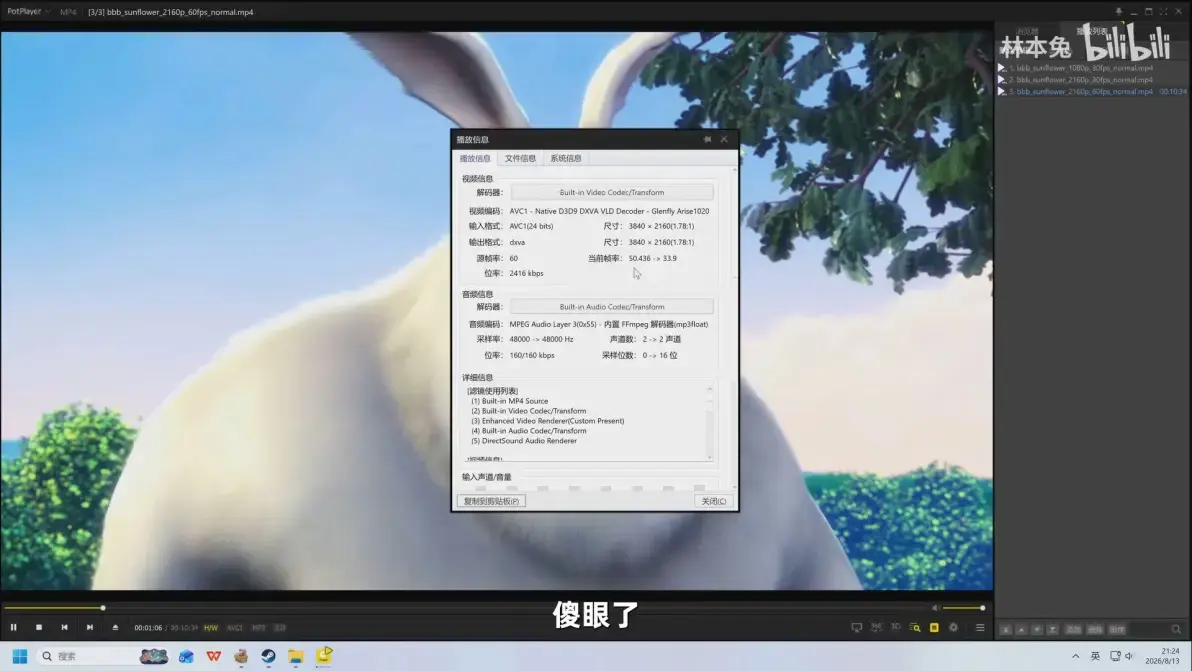Click the playlist 删除 button
This screenshot has width=1192, height=671.
tap(1095, 630)
